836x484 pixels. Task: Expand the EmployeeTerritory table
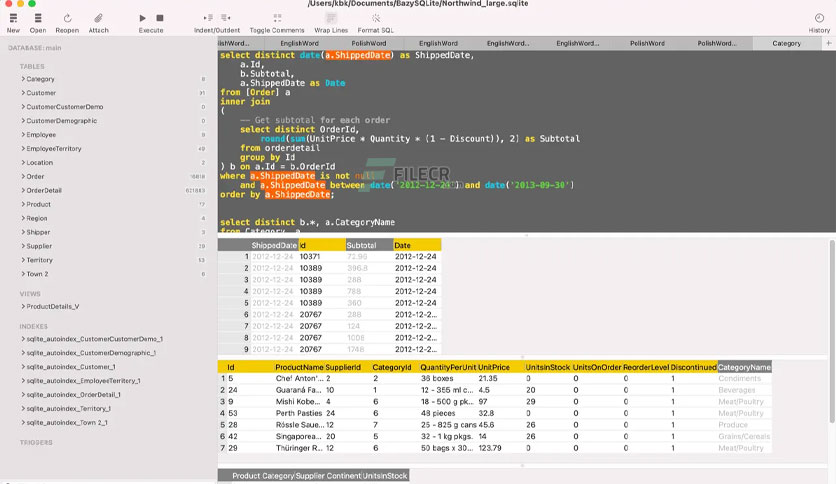[23, 149]
